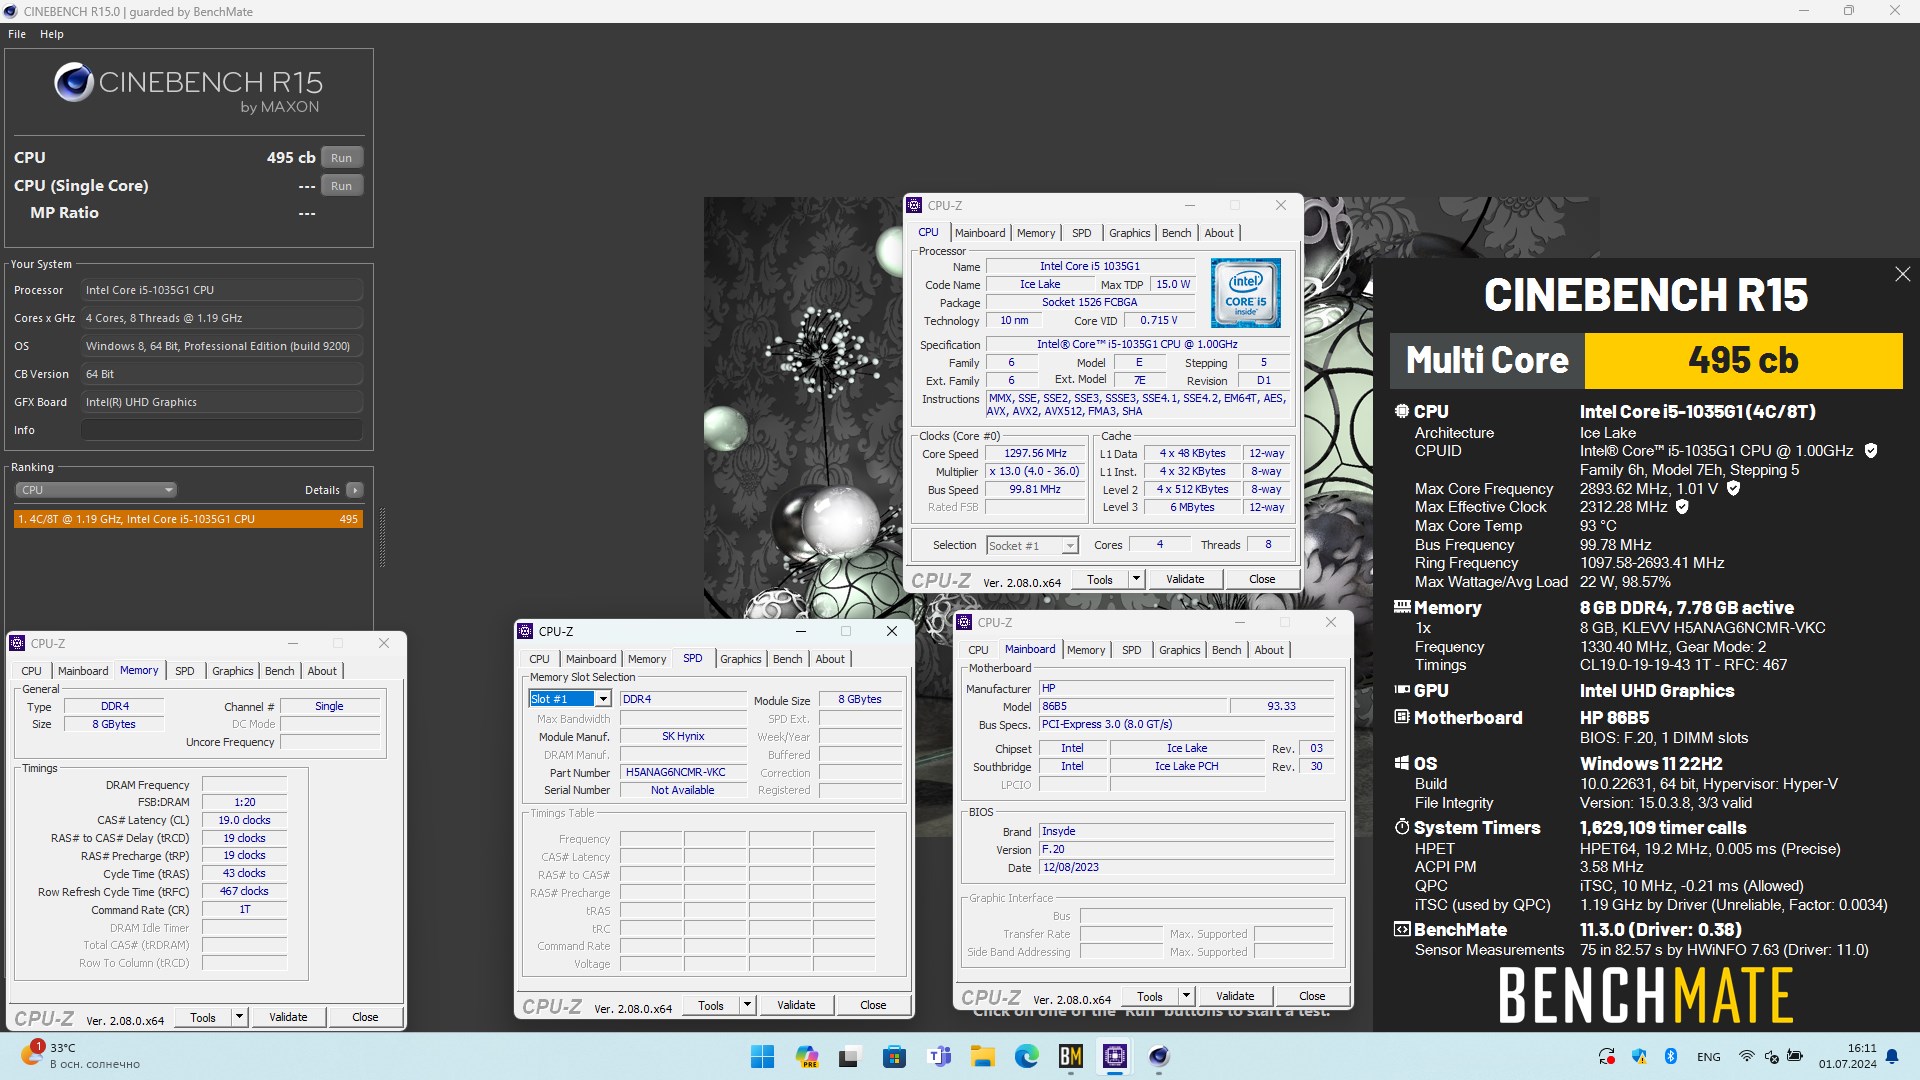Click the Intel Core i5 logo badge
Screen dimensions: 1920x1080
[1245, 293]
